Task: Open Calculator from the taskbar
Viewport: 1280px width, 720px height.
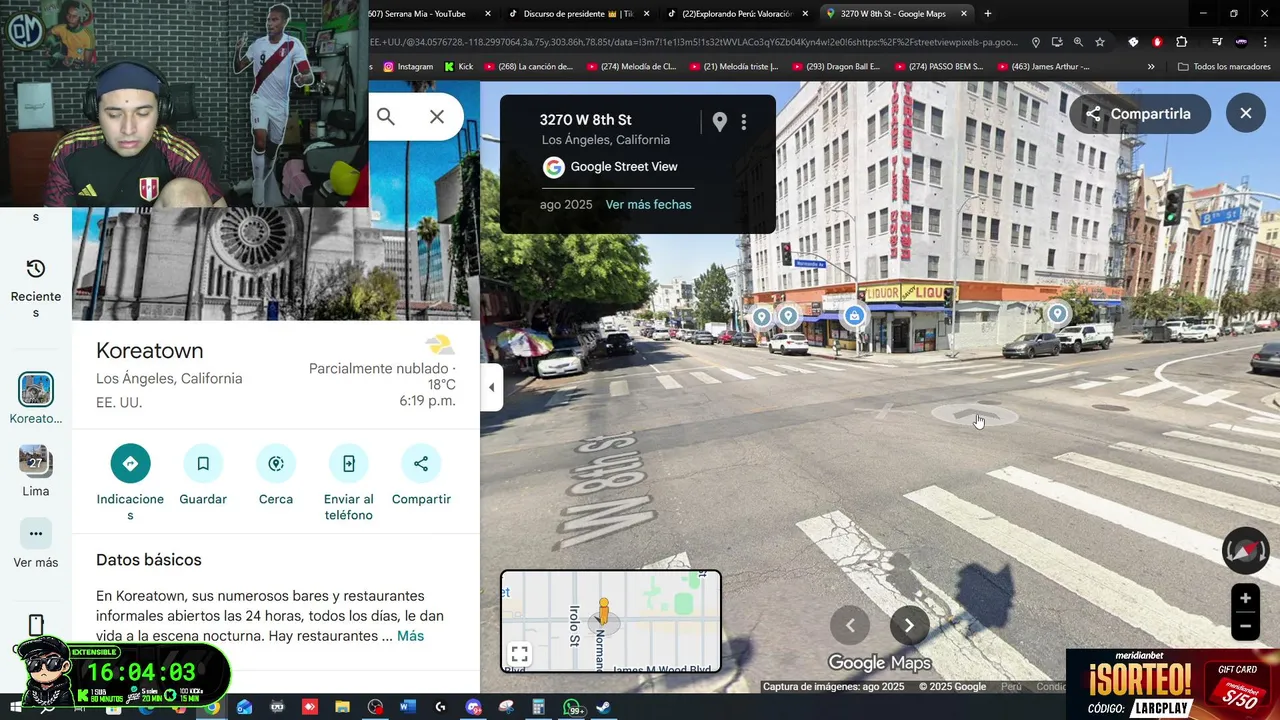Action: pos(538,707)
